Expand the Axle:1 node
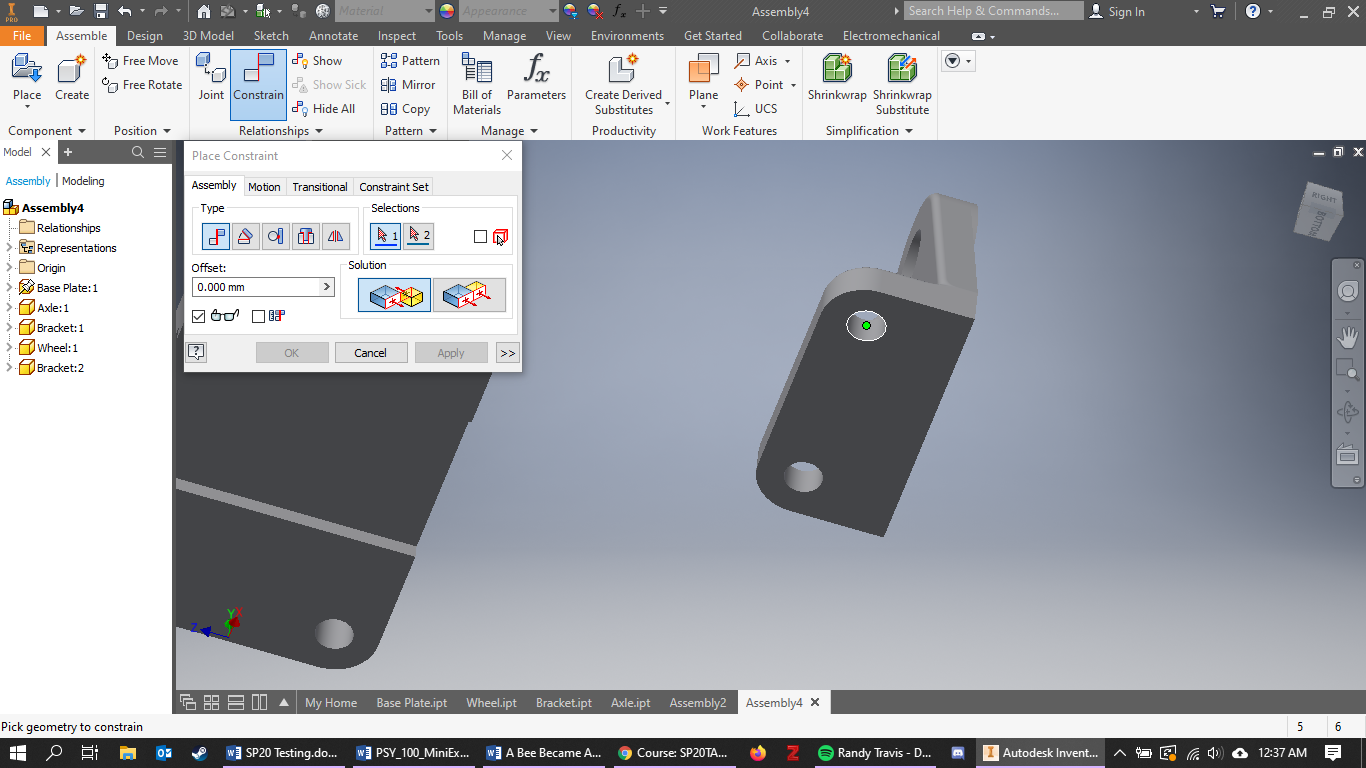The width and height of the screenshot is (1366, 768). 9,308
